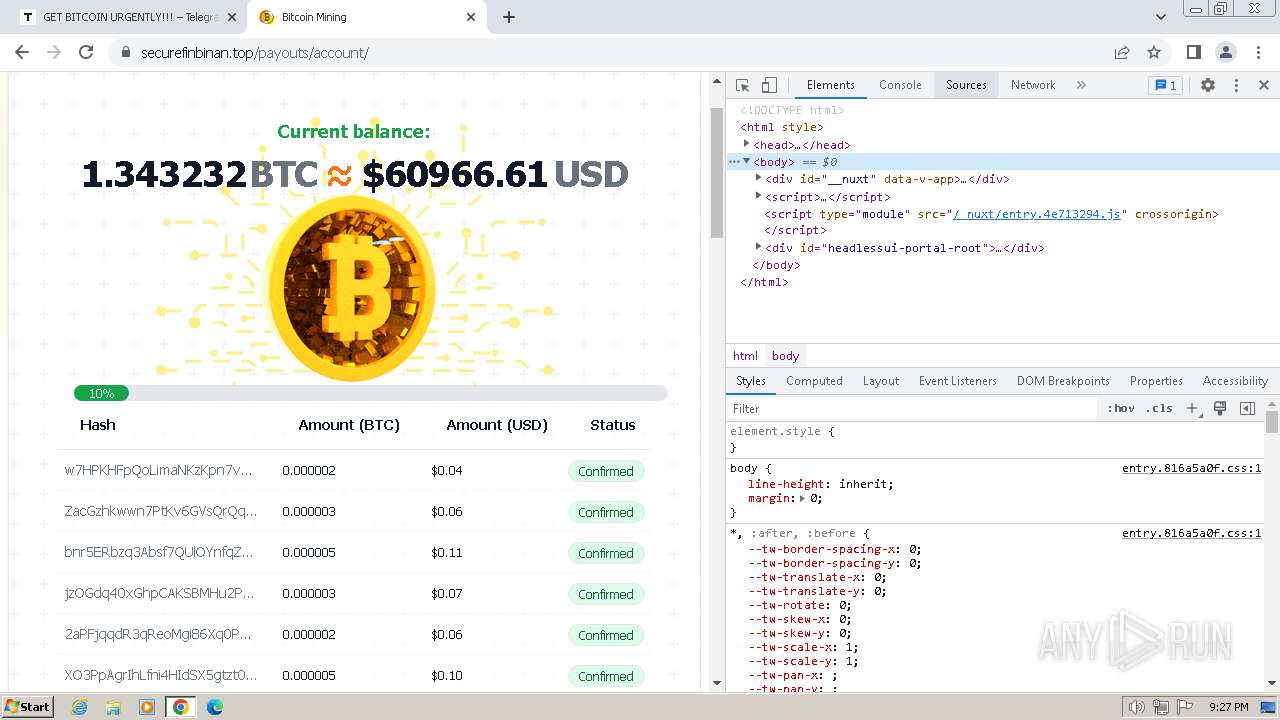Open the DevTools three-dot customize menu
Image resolution: width=1280 pixels, height=720 pixels.
tap(1236, 85)
